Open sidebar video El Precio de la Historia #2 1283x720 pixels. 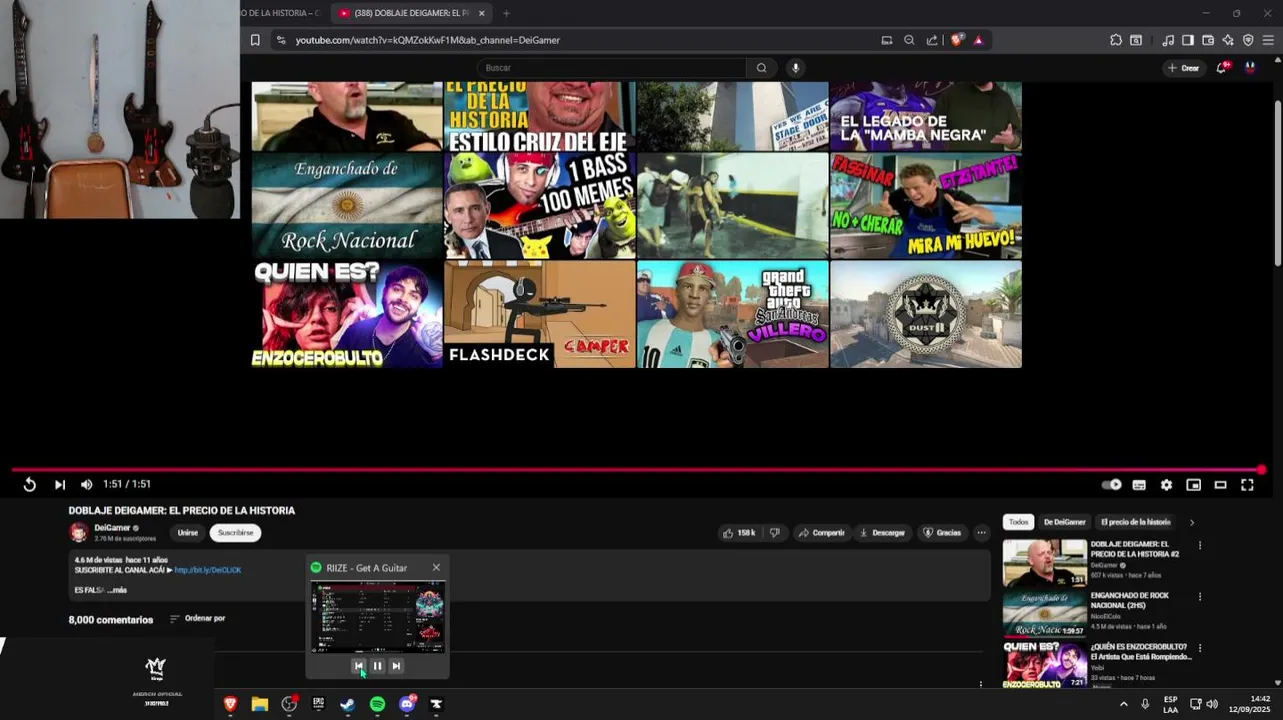click(x=1045, y=563)
